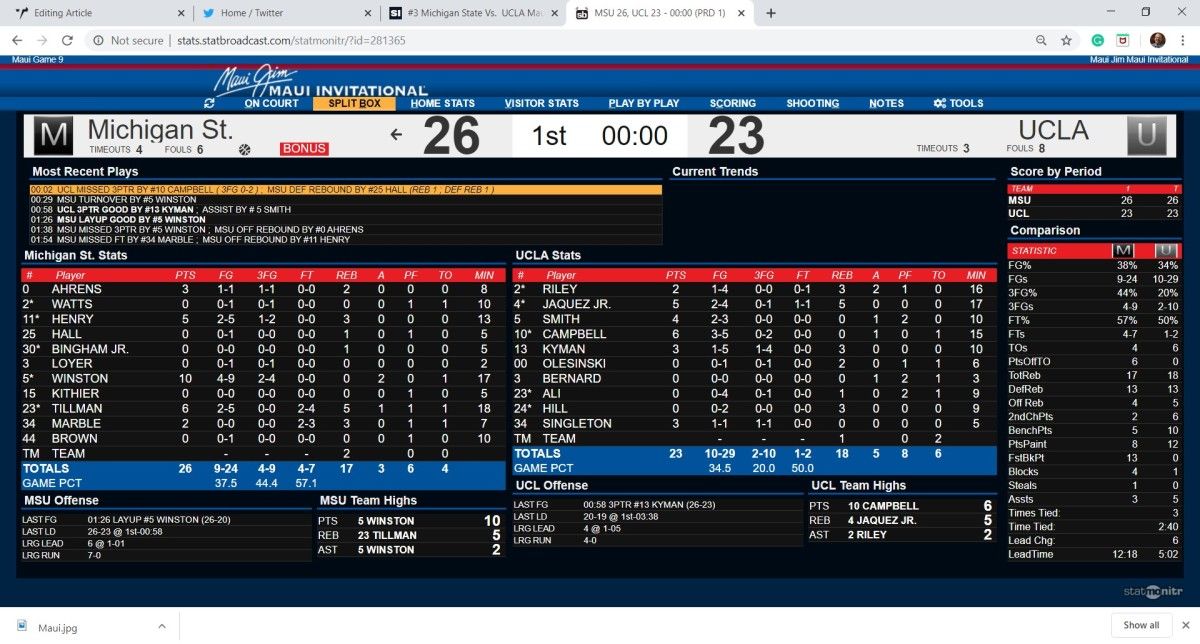
Task: Click the highlighted most recent play row
Action: point(346,189)
